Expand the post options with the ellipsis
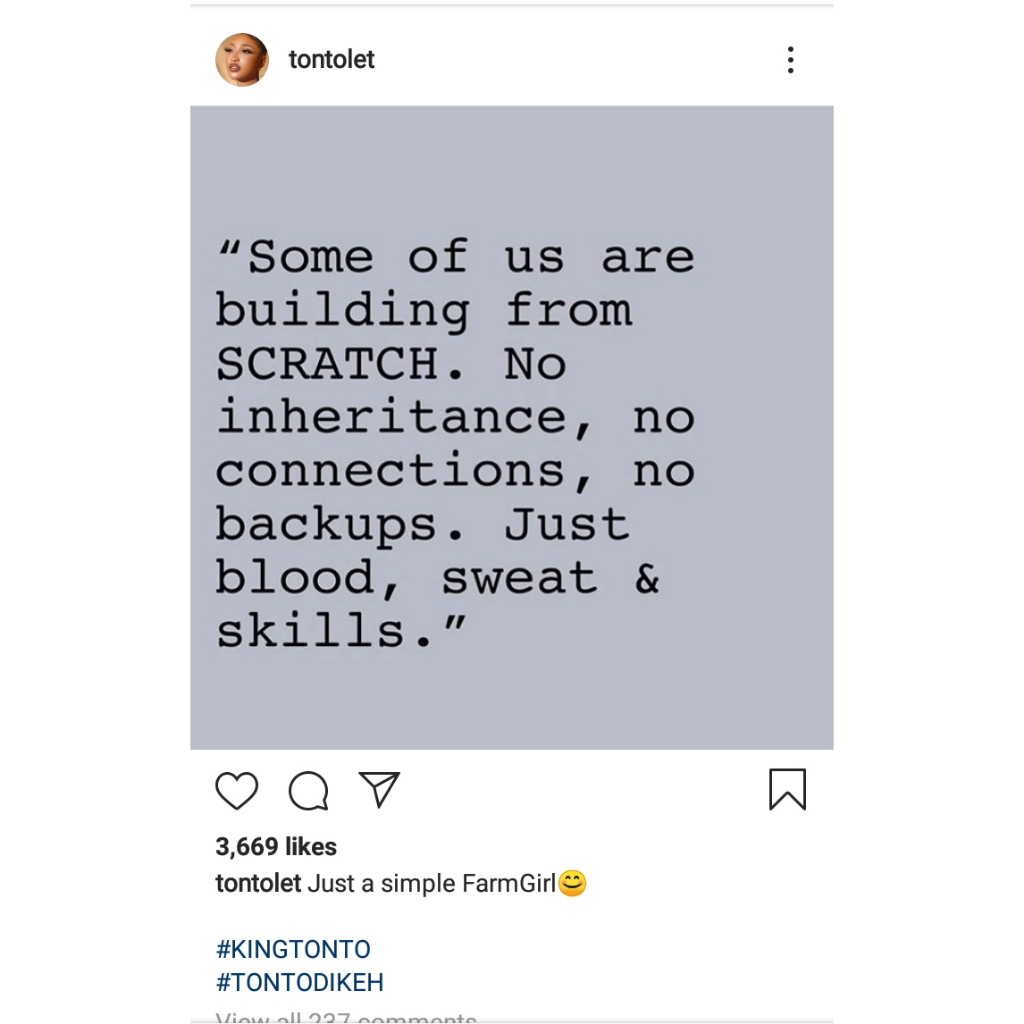This screenshot has width=1024, height=1024. [x=790, y=60]
